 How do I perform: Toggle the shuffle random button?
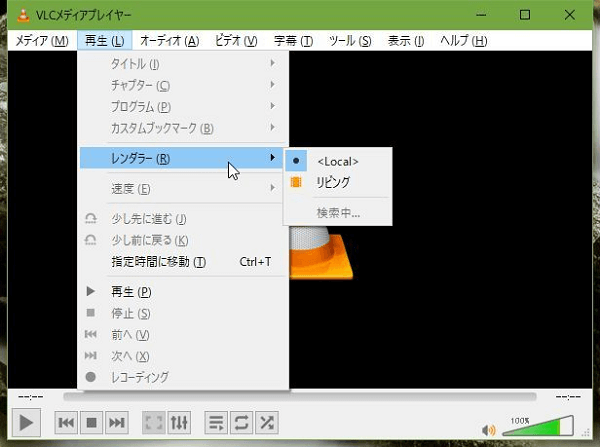coord(267,423)
